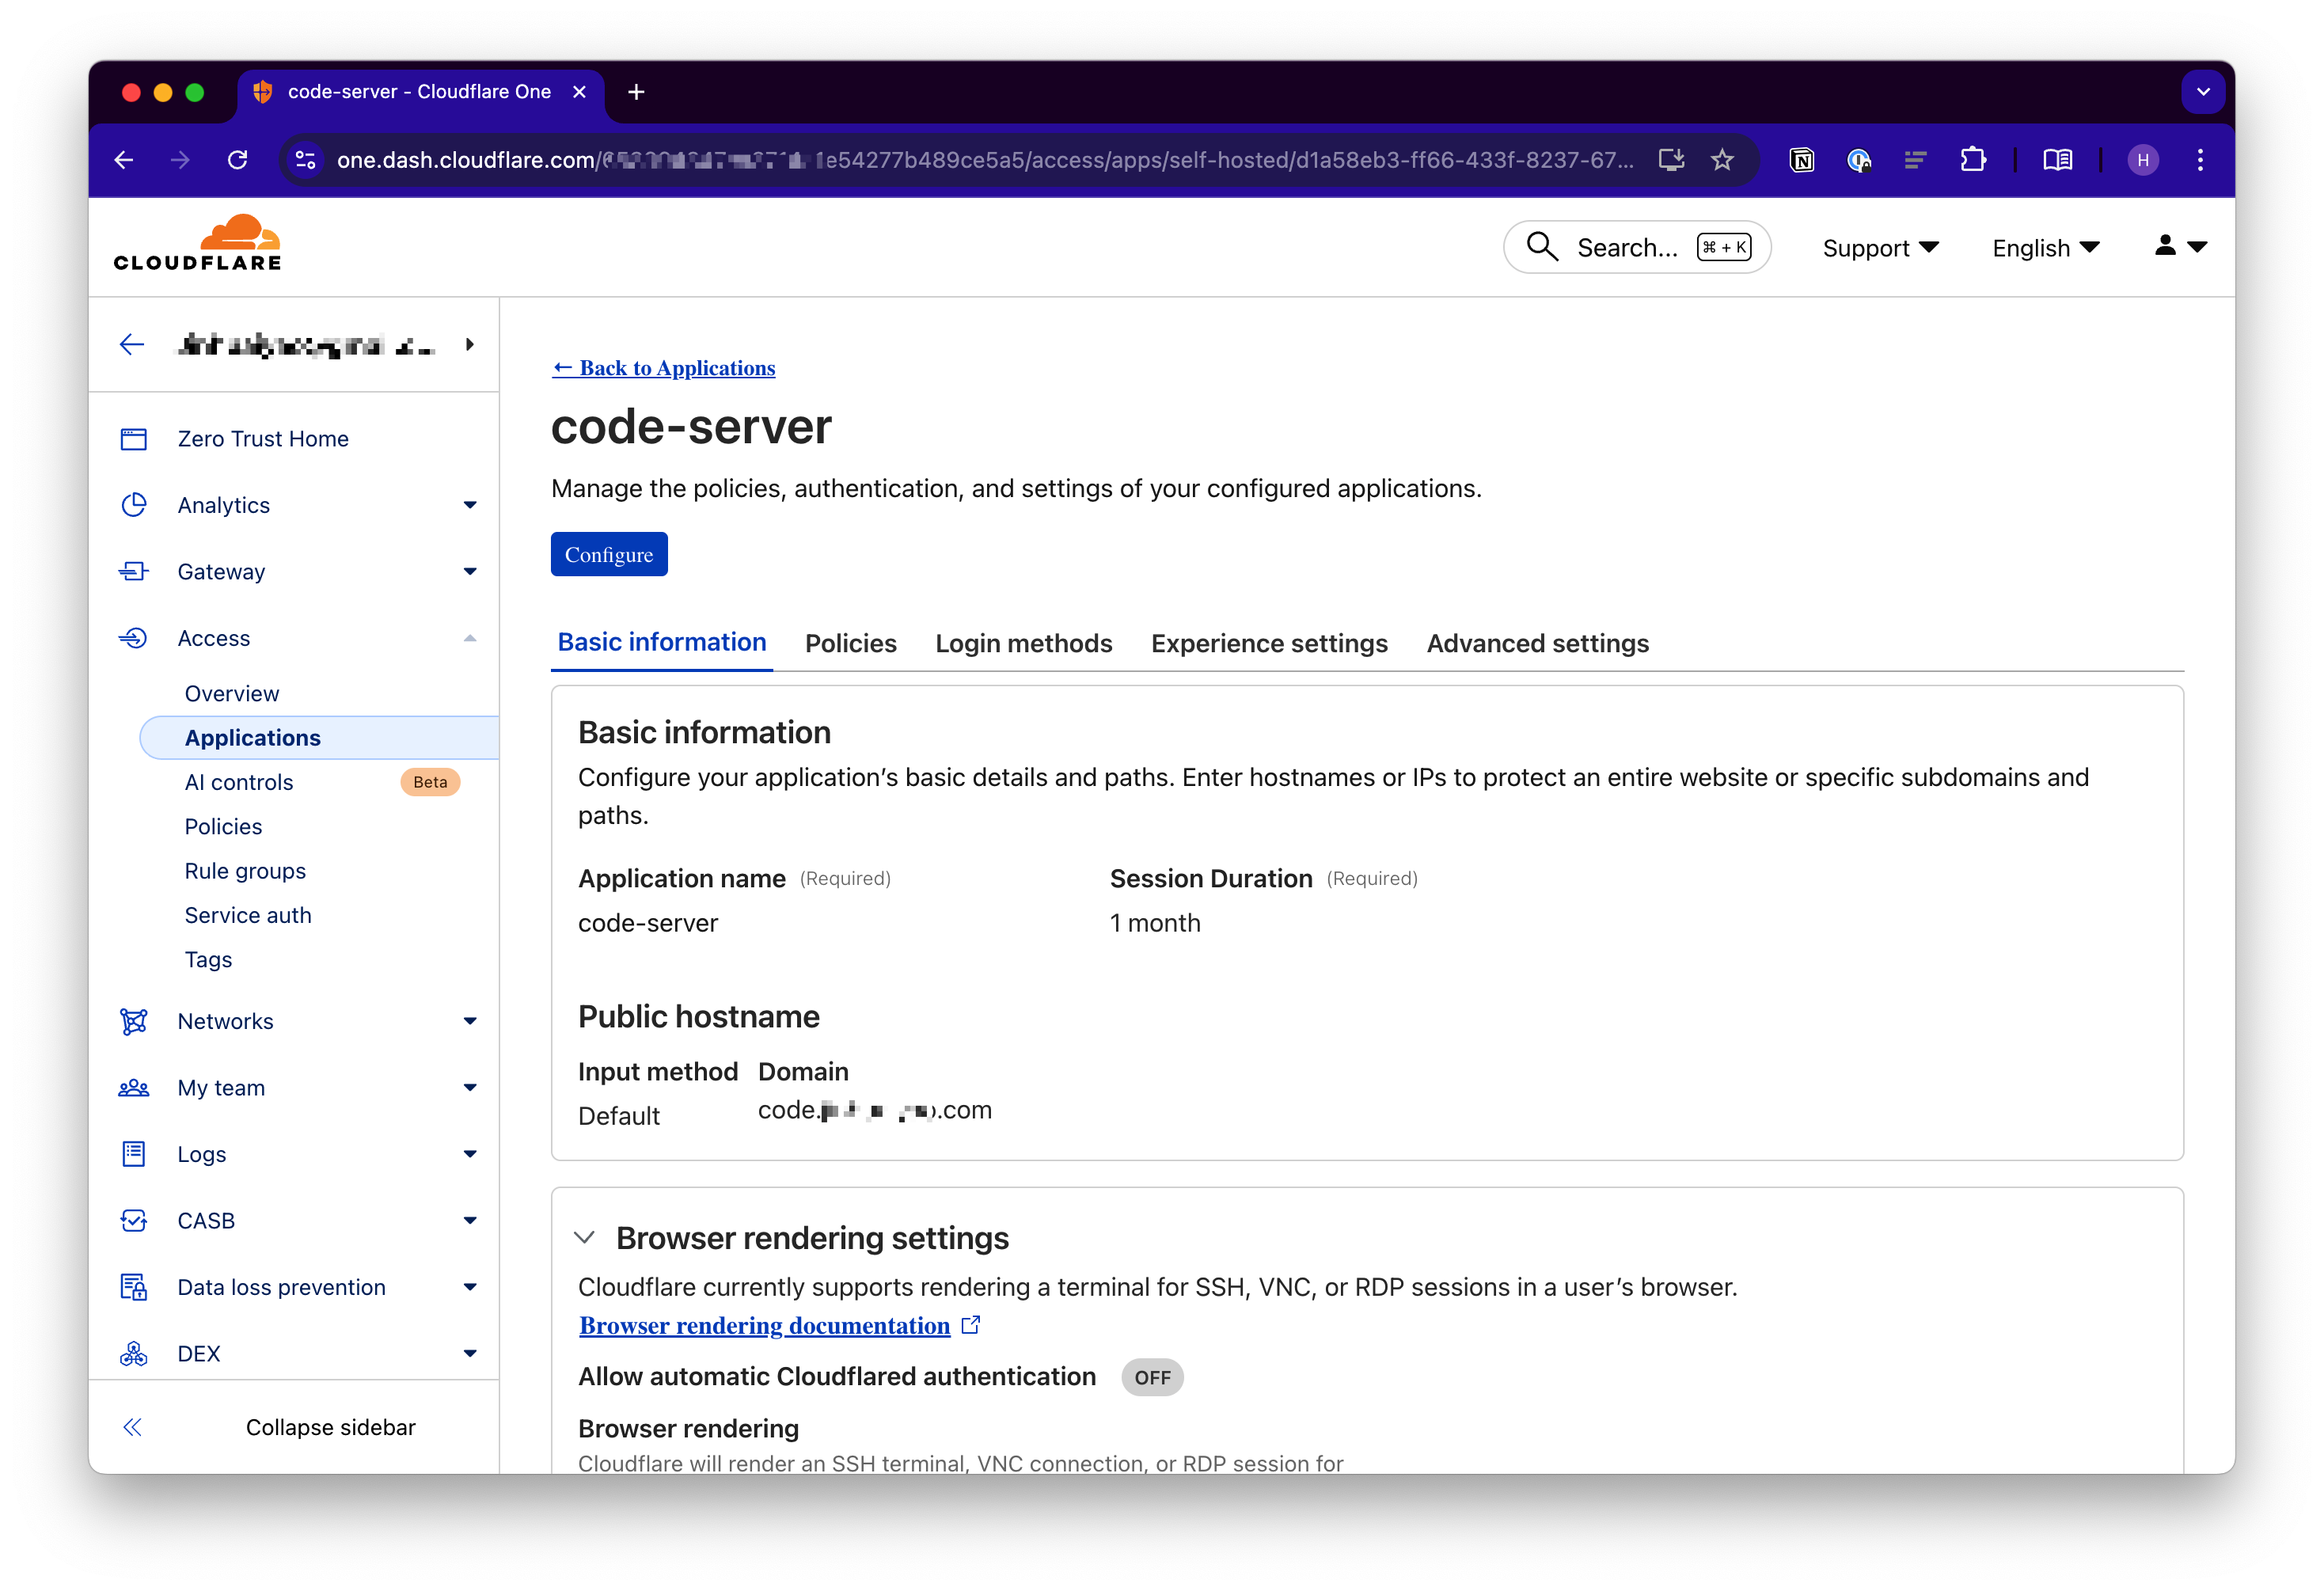Collapse the Browser rendering settings section
2324x1591 pixels.
pos(585,1238)
